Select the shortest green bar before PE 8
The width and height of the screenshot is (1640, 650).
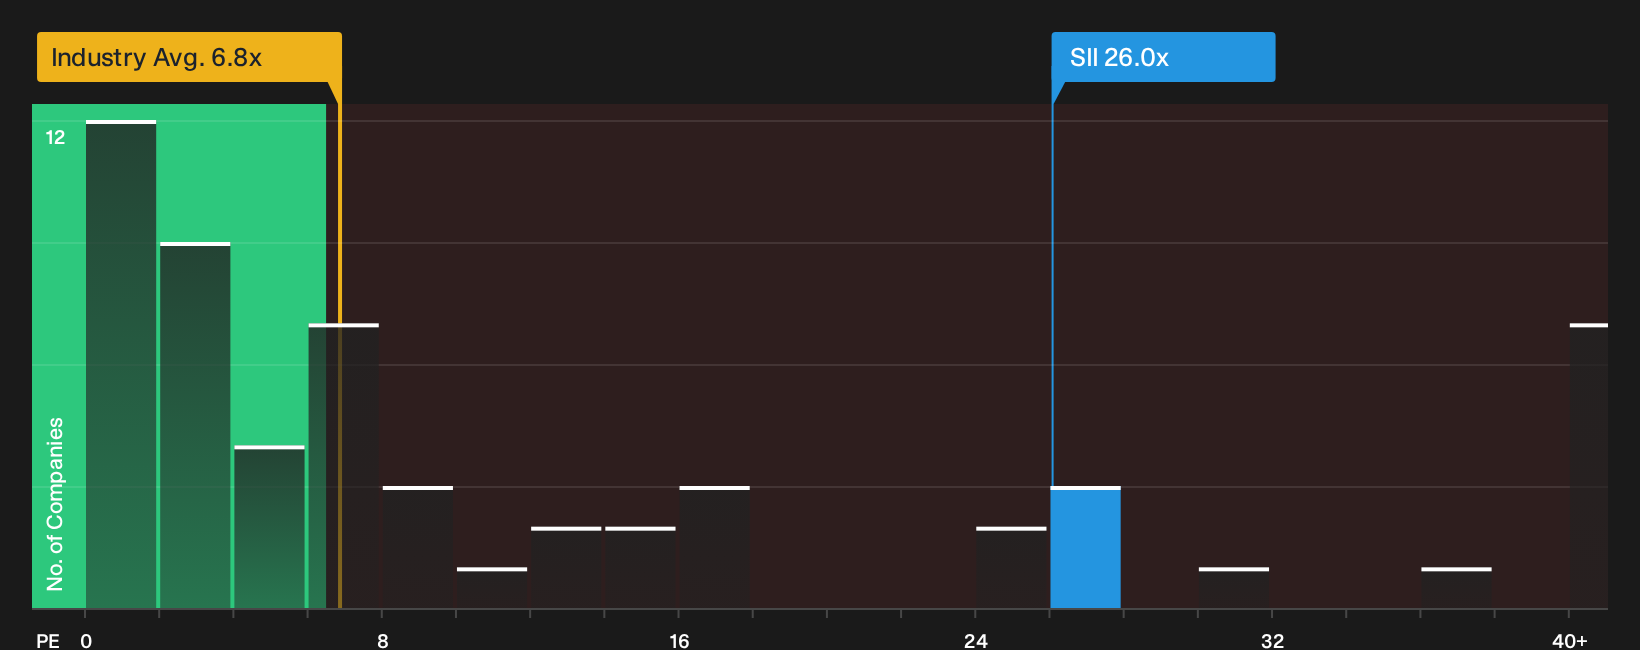[269, 527]
